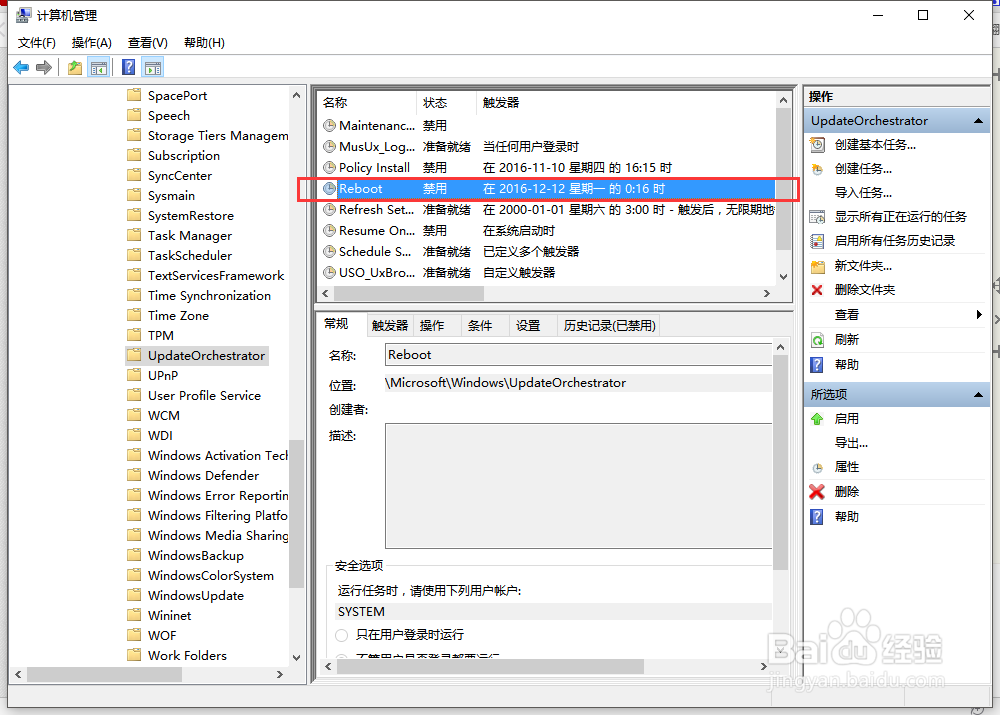This screenshot has width=1000, height=715.
Task: Click the Create Task (创建任务) icon
Action: point(815,168)
